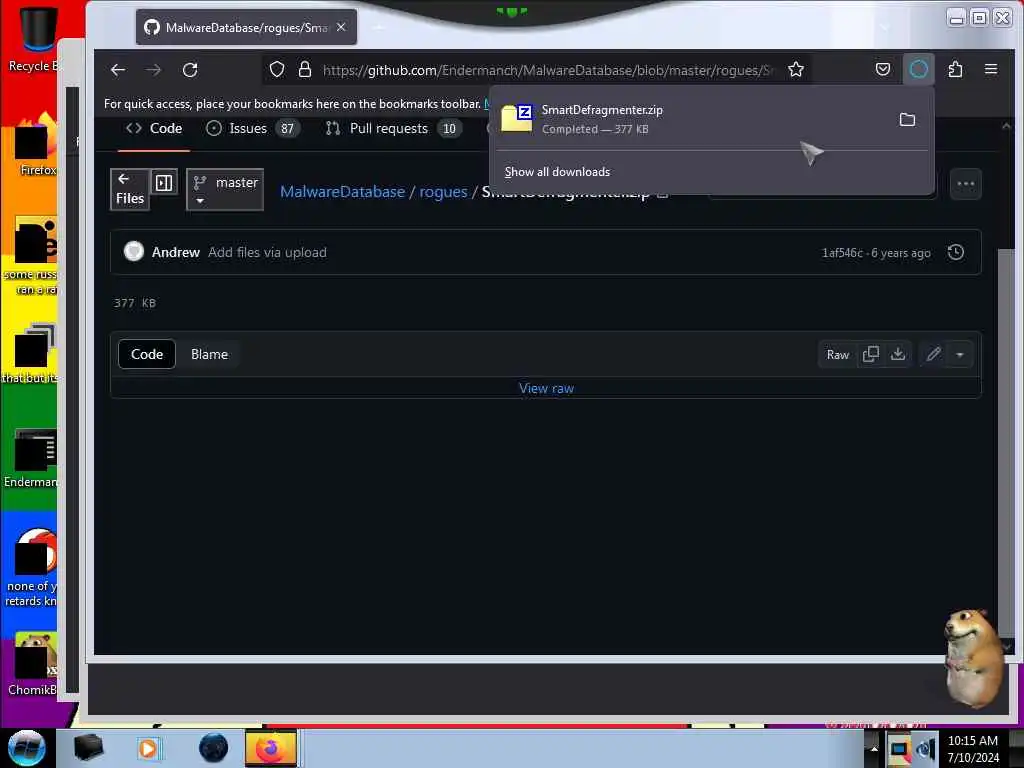Select the ChomikB desktop icon
This screenshot has height=768, width=1024.
point(33,664)
